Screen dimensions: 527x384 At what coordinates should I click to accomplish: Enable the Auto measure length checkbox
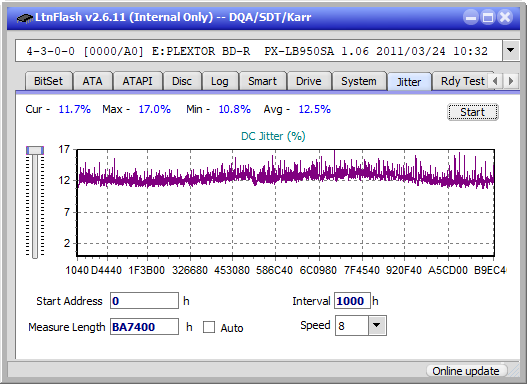(209, 327)
